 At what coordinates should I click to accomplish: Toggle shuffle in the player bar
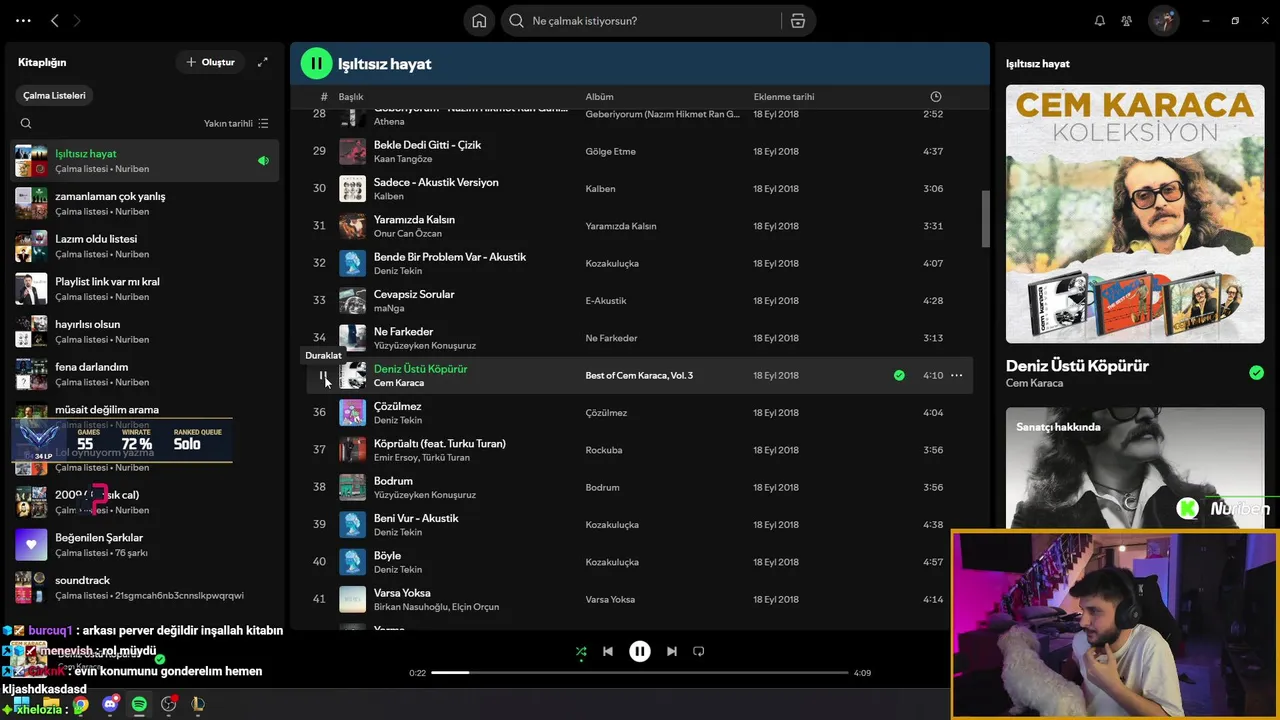581,651
